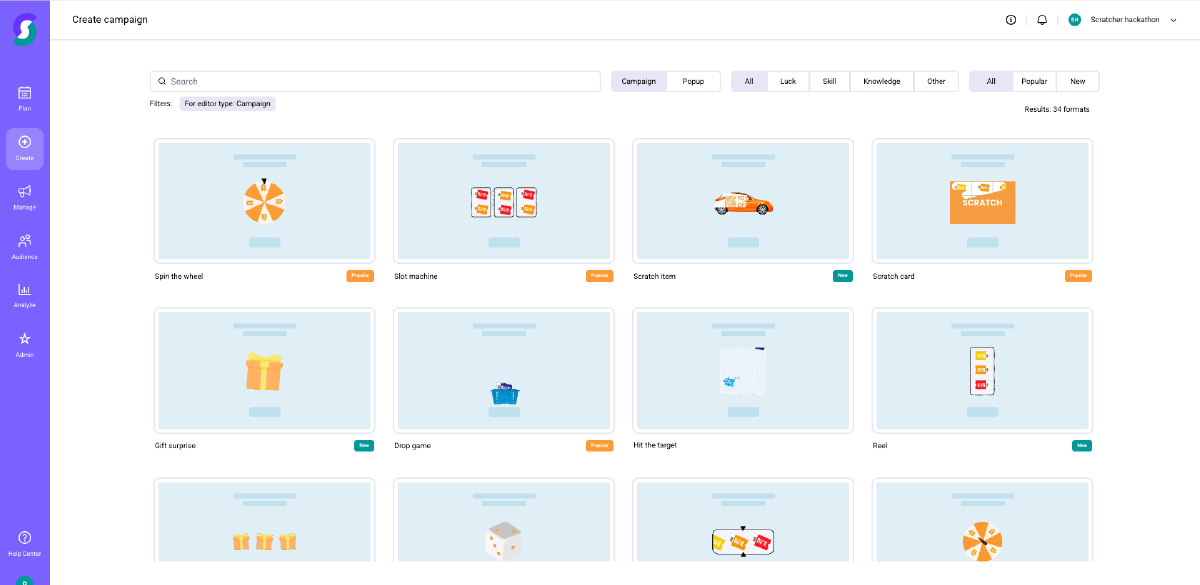
Task: Click the New filter button
Action: [x=1077, y=81]
